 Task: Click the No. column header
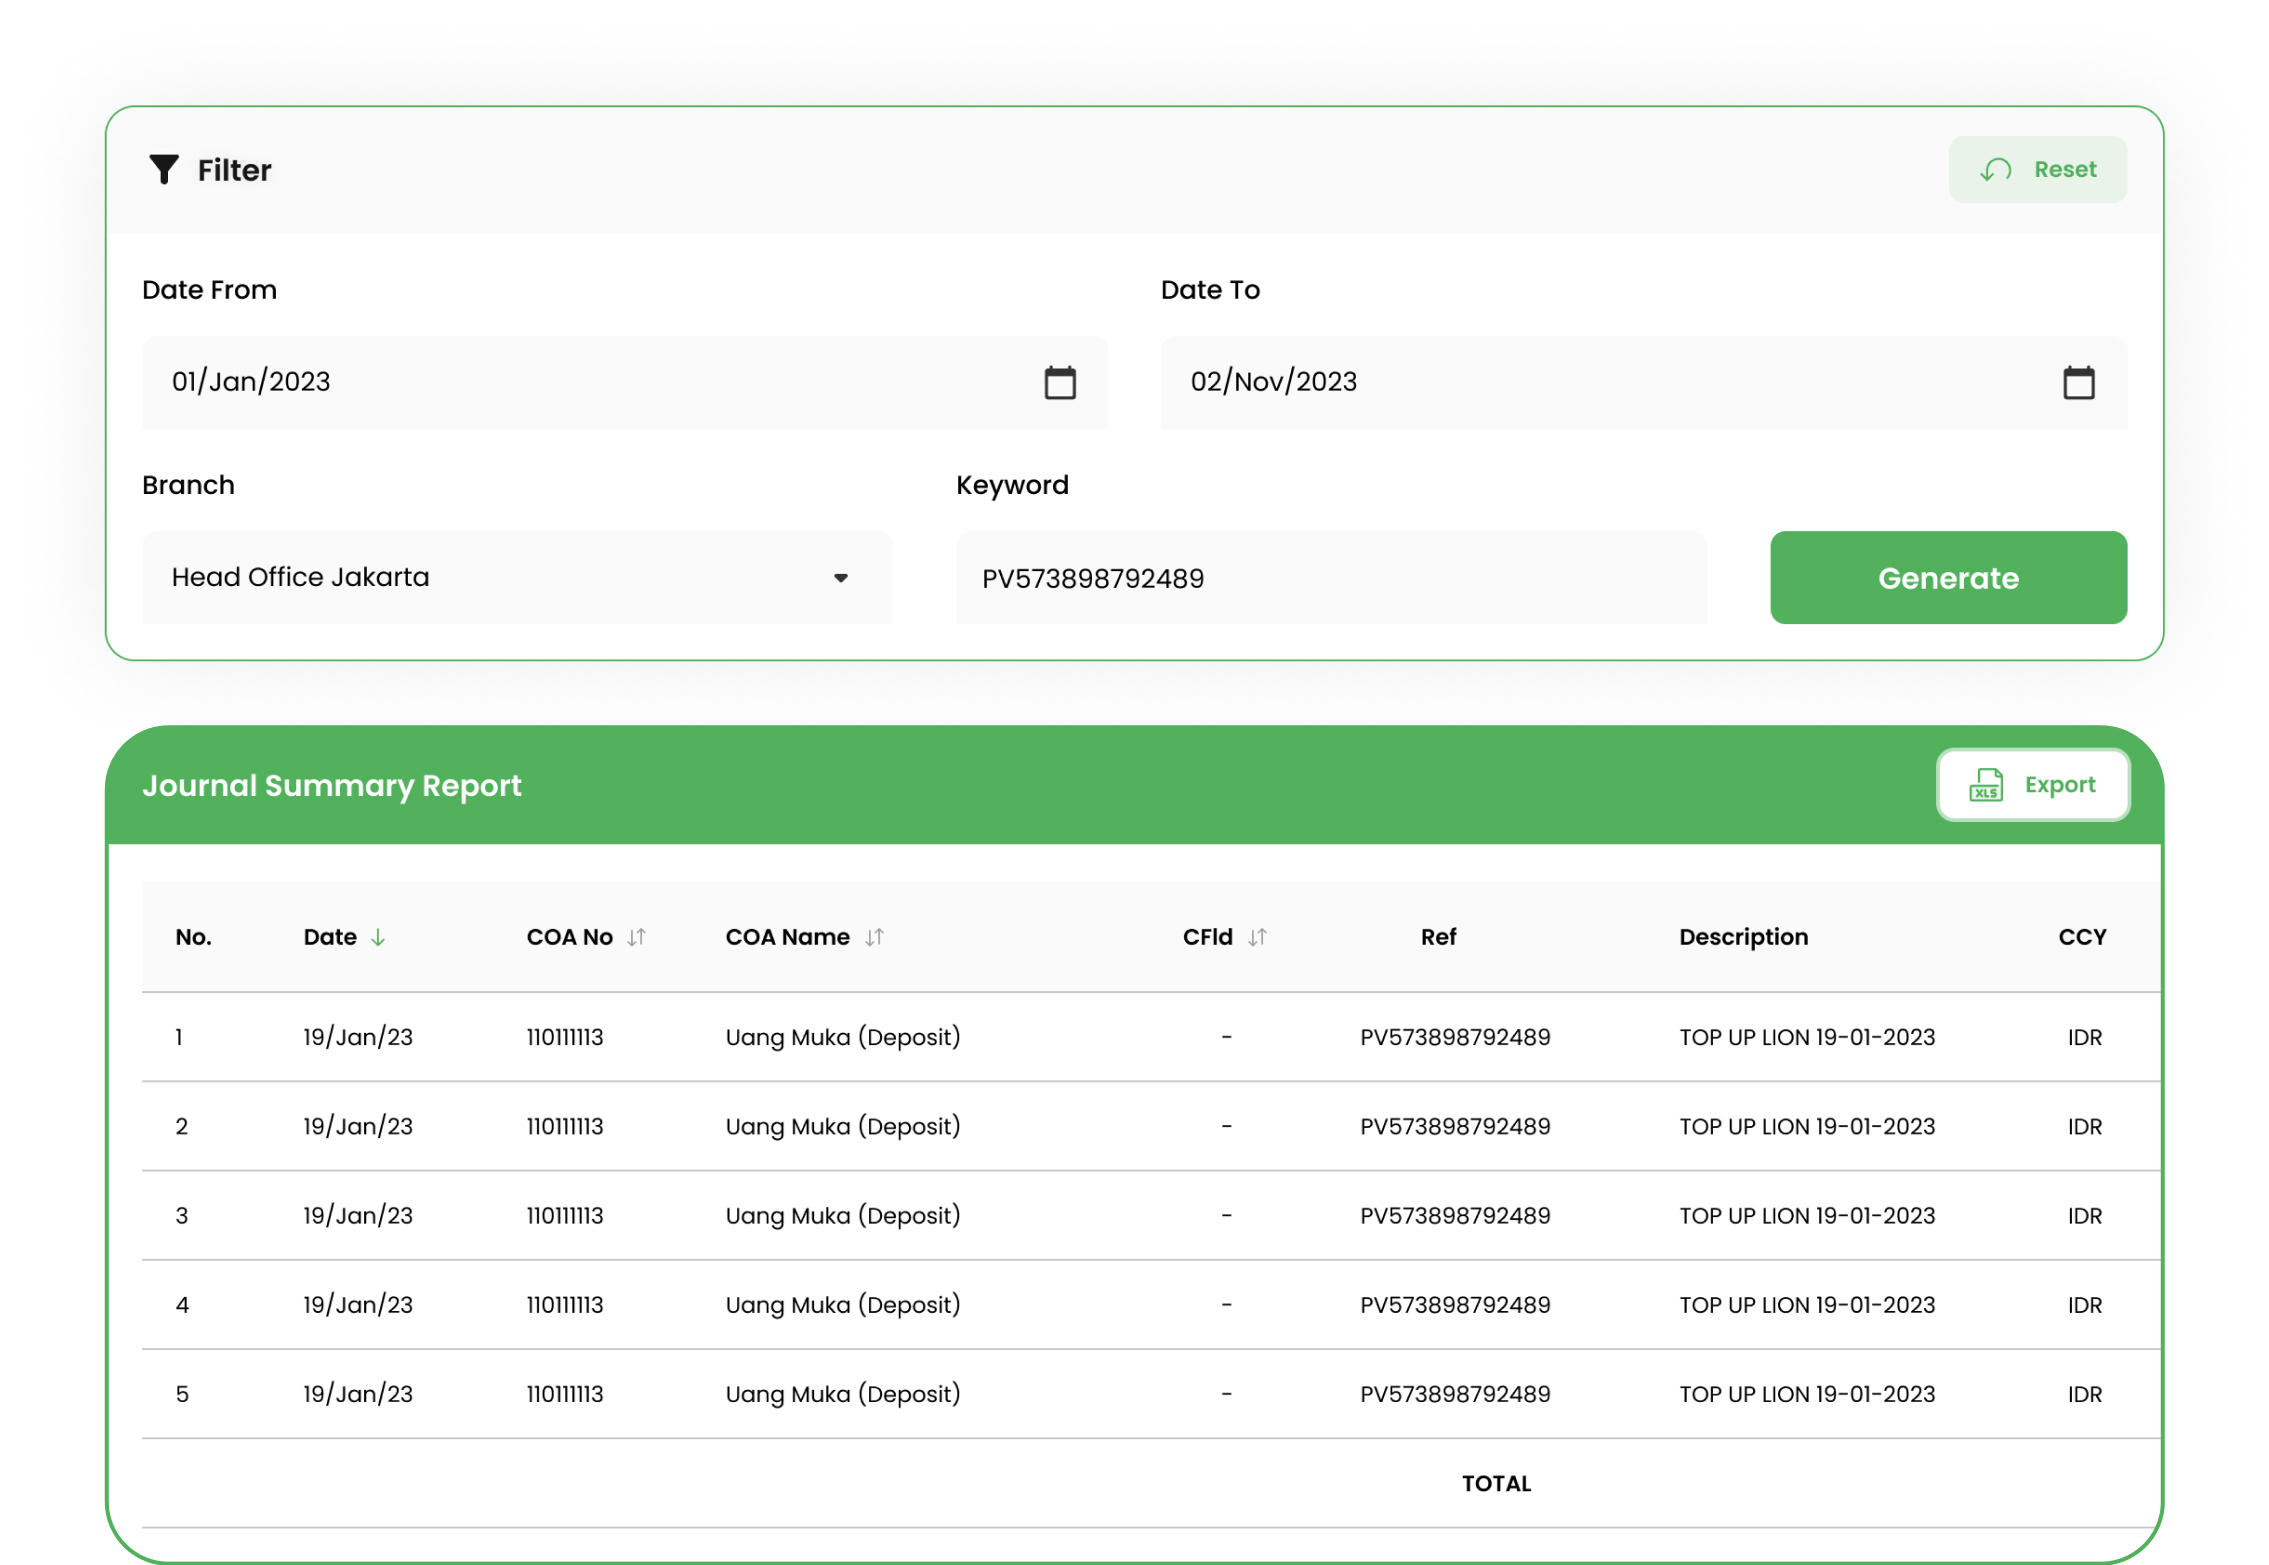[x=193, y=937]
